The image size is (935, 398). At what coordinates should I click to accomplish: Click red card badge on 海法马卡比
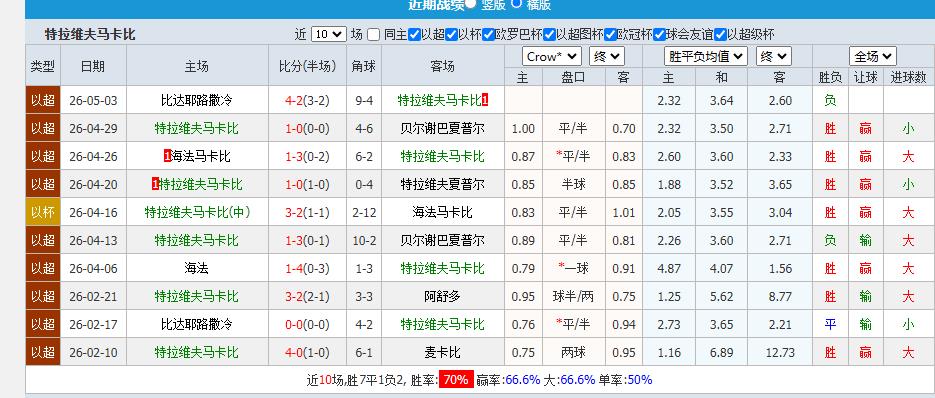(167, 156)
